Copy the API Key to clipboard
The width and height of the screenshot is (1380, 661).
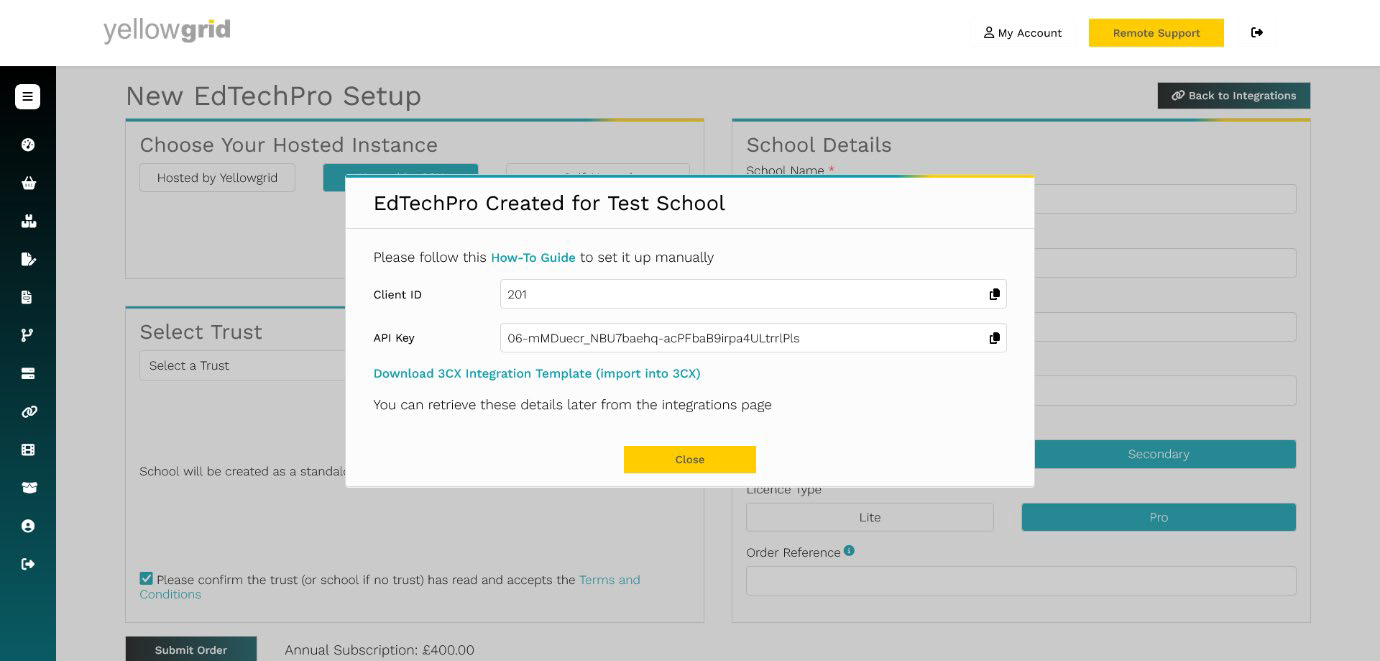(x=994, y=338)
